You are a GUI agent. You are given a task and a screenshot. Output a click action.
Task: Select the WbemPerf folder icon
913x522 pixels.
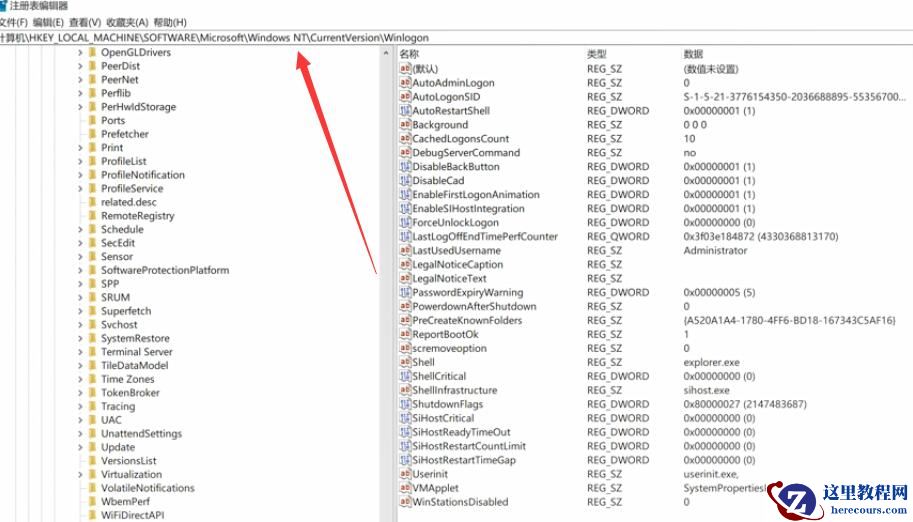coord(92,502)
